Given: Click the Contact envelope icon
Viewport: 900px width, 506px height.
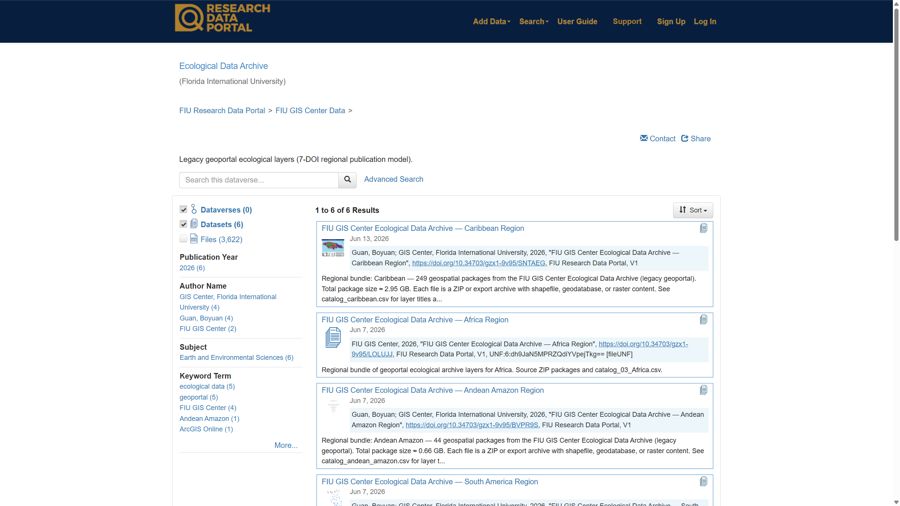Looking at the screenshot, I should pyautogui.click(x=643, y=138).
